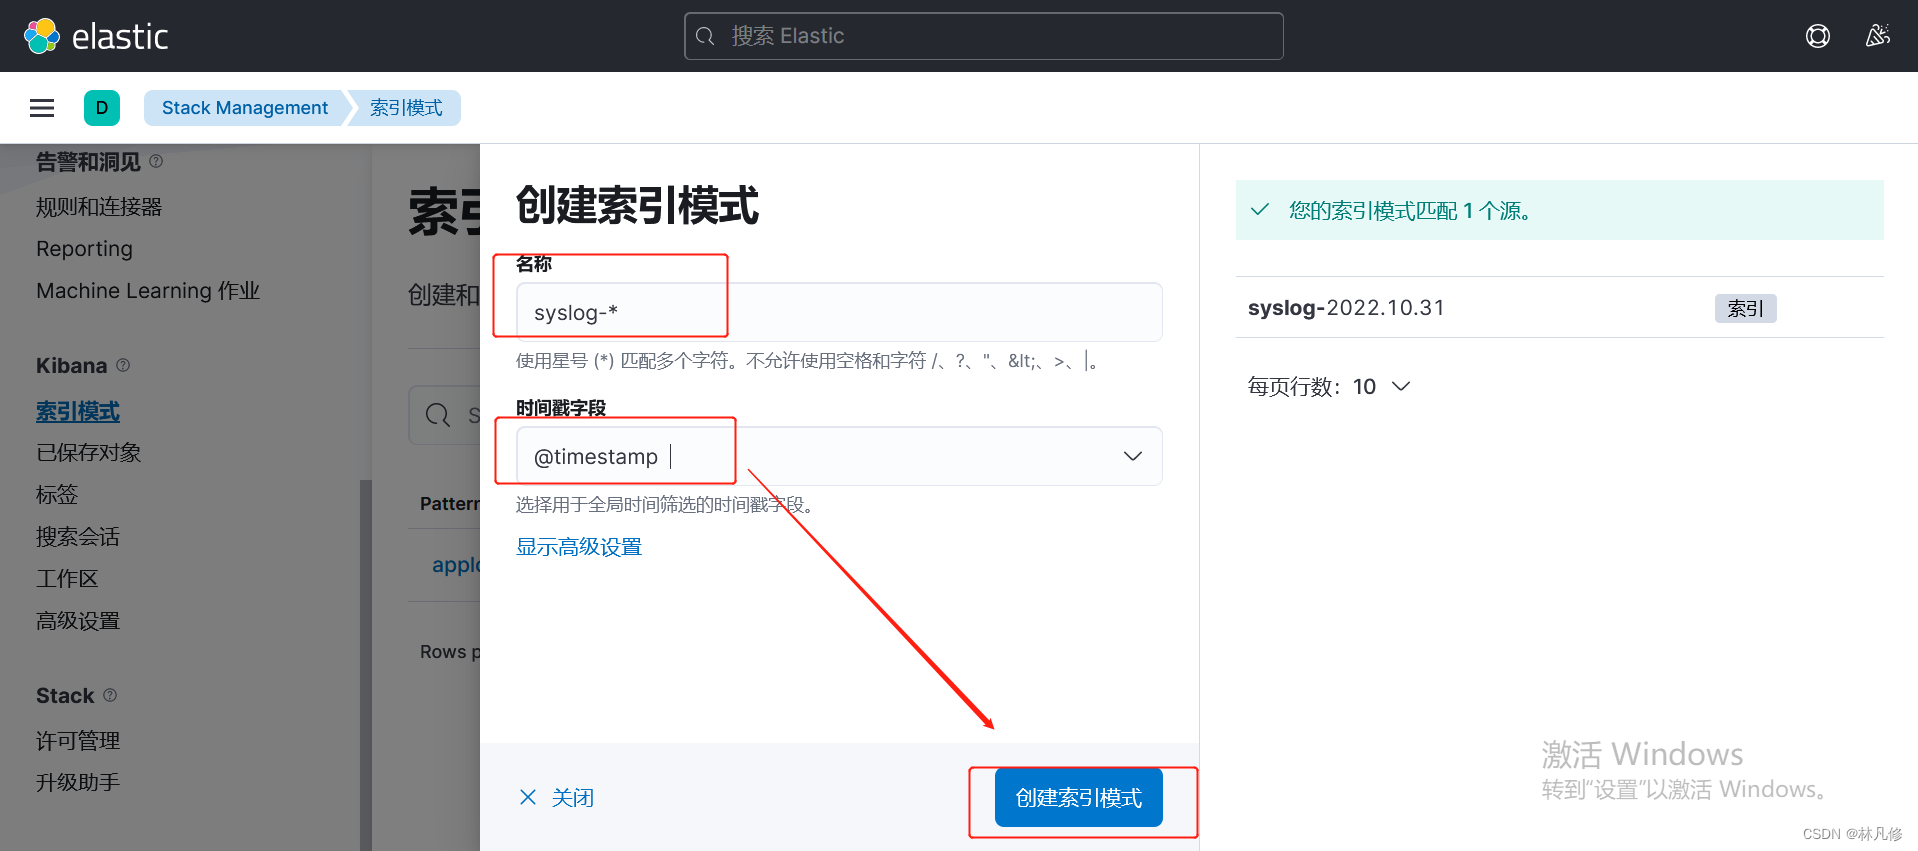Click 显示高级设置 link

pos(579,547)
